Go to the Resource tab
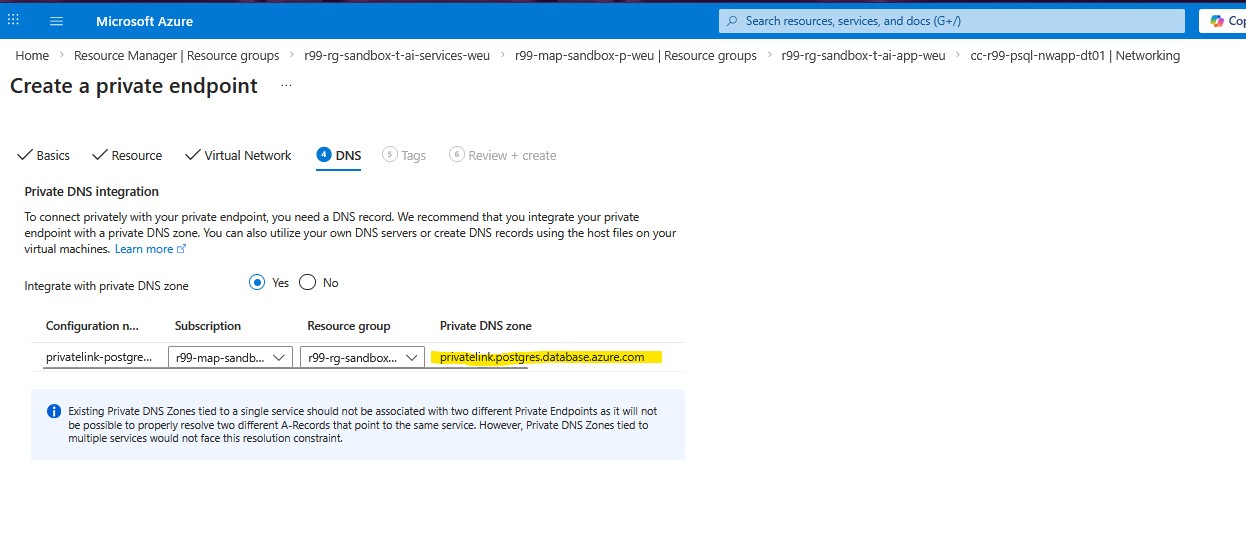Image resolution: width=1246 pixels, height=554 pixels. (127, 155)
